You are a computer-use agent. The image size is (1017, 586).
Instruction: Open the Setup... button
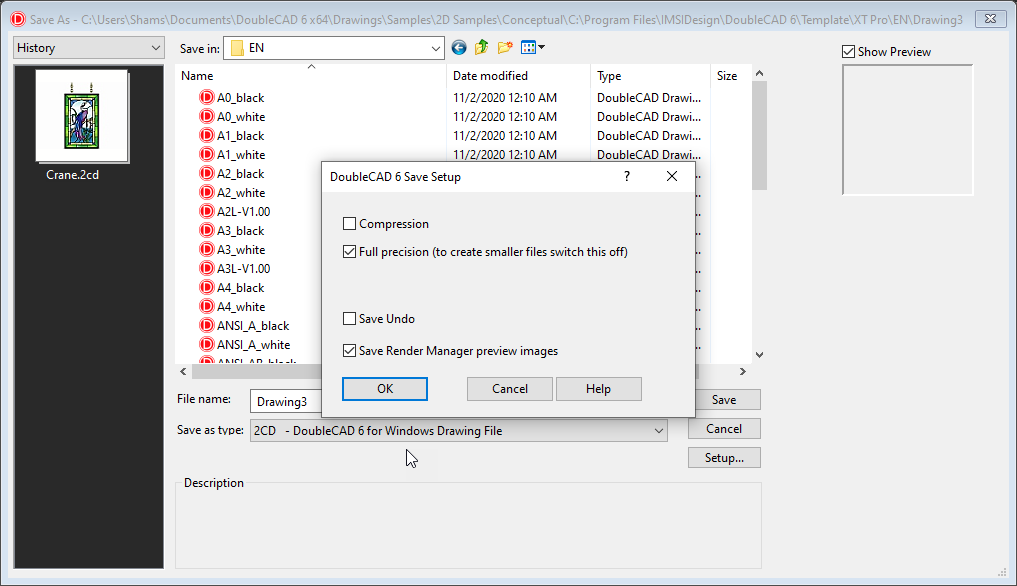pos(724,458)
